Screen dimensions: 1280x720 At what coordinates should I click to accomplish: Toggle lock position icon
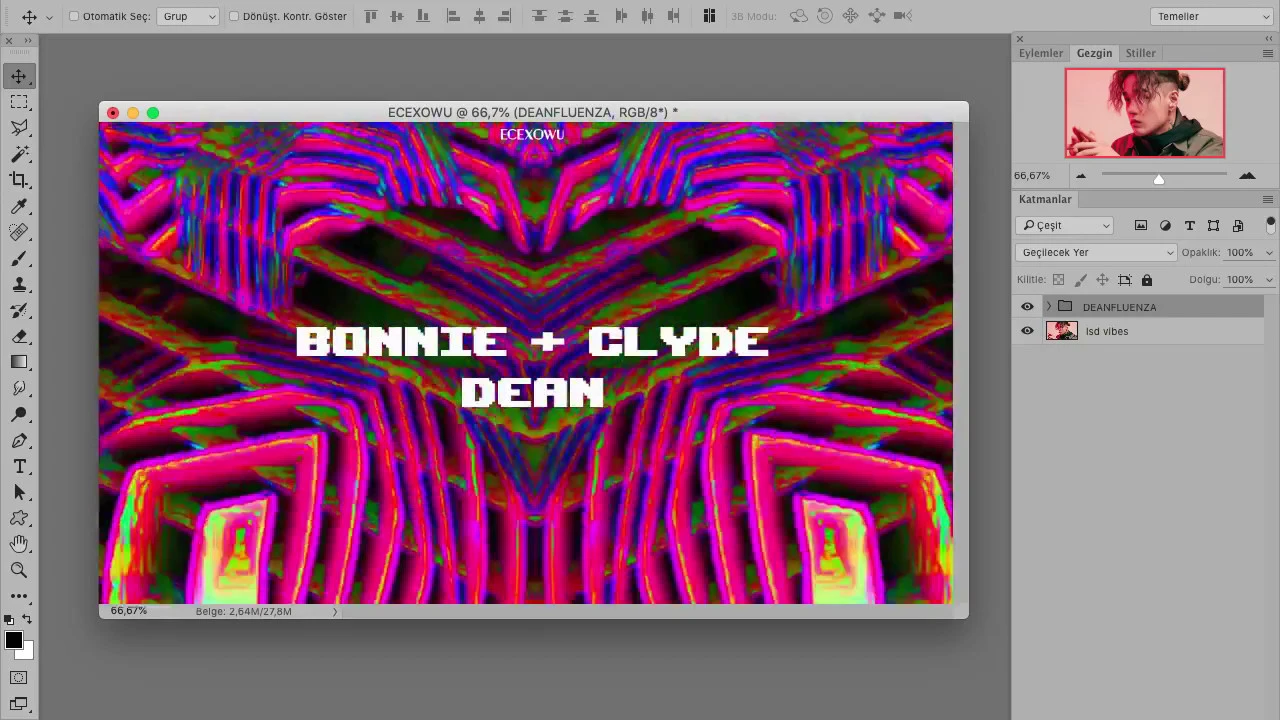pyautogui.click(x=1102, y=280)
